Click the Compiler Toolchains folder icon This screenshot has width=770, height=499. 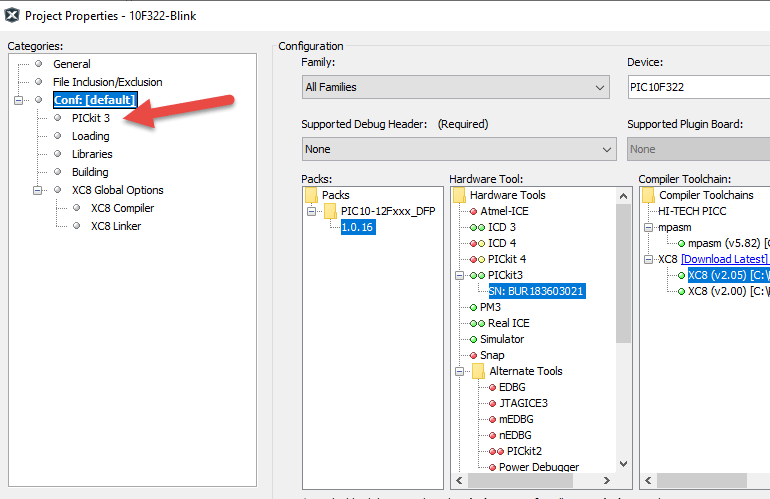coord(648,195)
